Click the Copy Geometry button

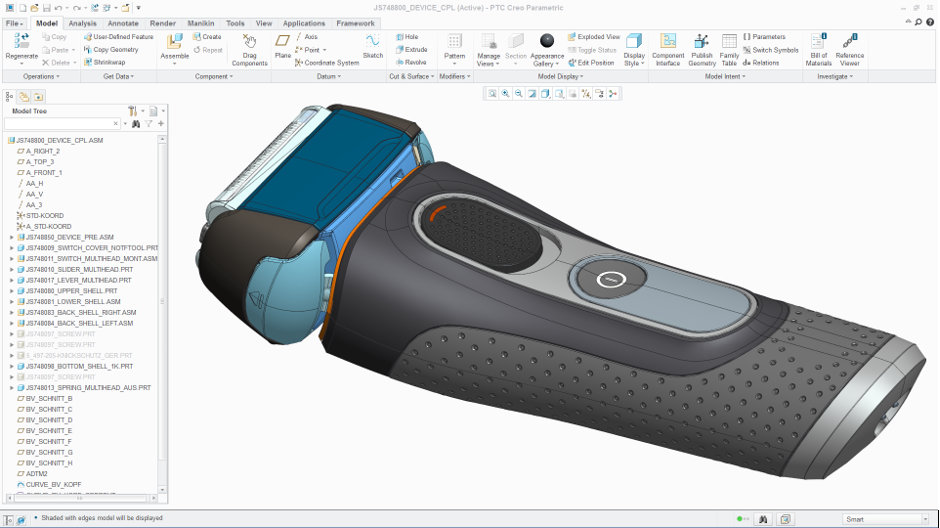111,50
